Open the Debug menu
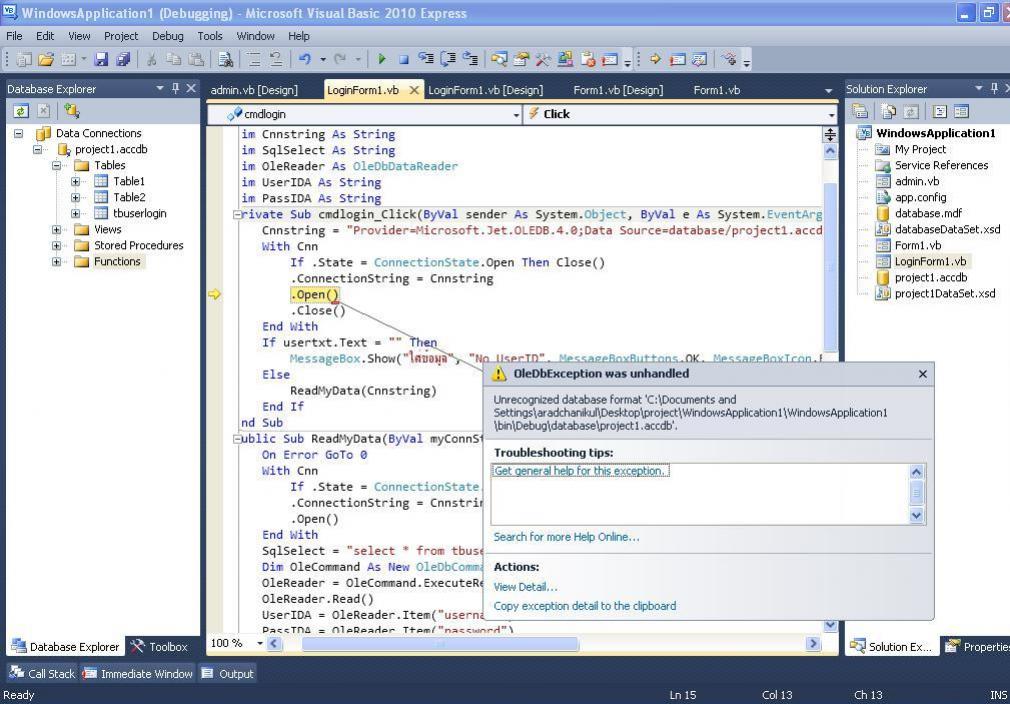1010x704 pixels. coord(167,36)
